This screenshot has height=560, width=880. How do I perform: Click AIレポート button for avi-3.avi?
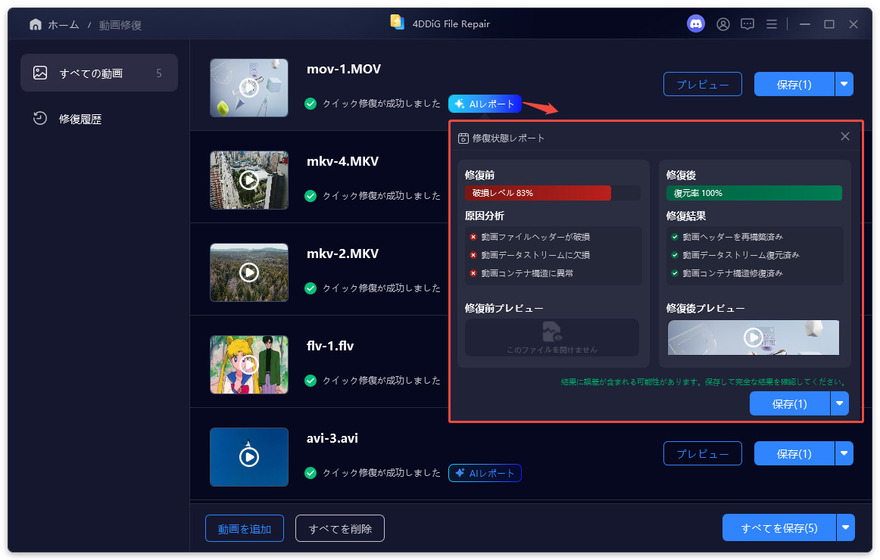point(485,473)
